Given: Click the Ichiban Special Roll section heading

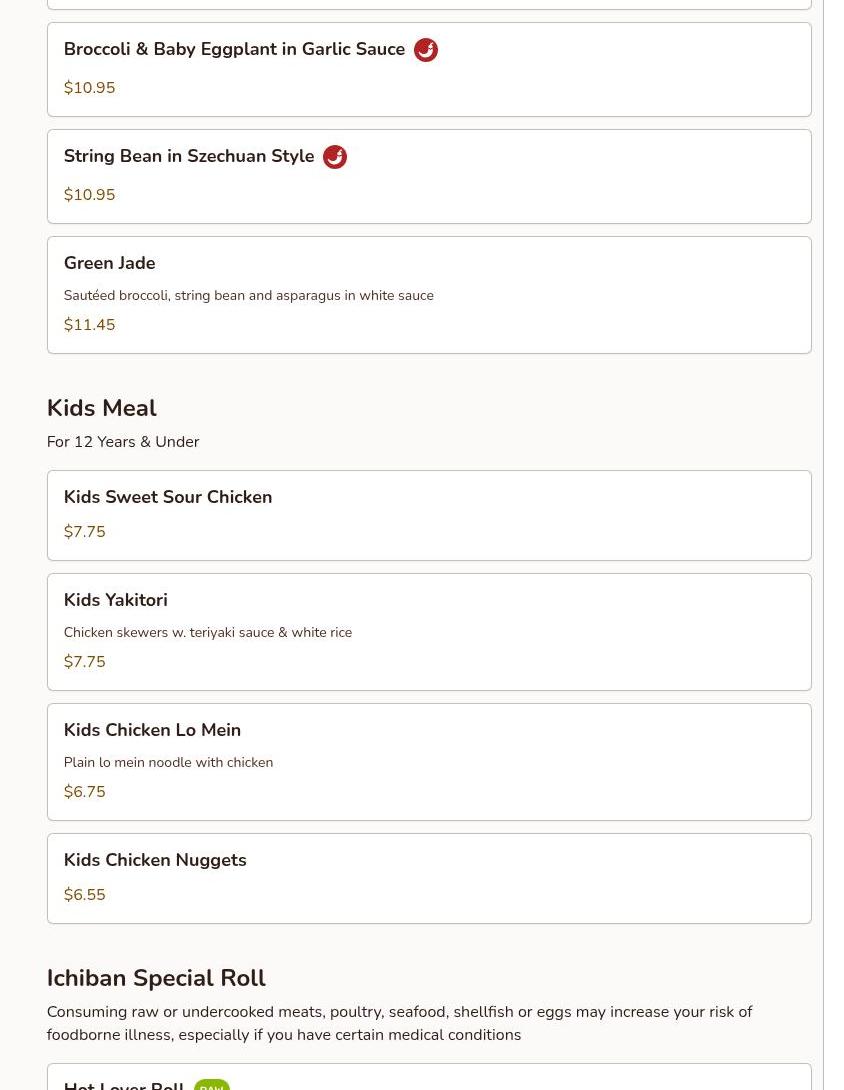Looking at the screenshot, I should [x=156, y=979].
